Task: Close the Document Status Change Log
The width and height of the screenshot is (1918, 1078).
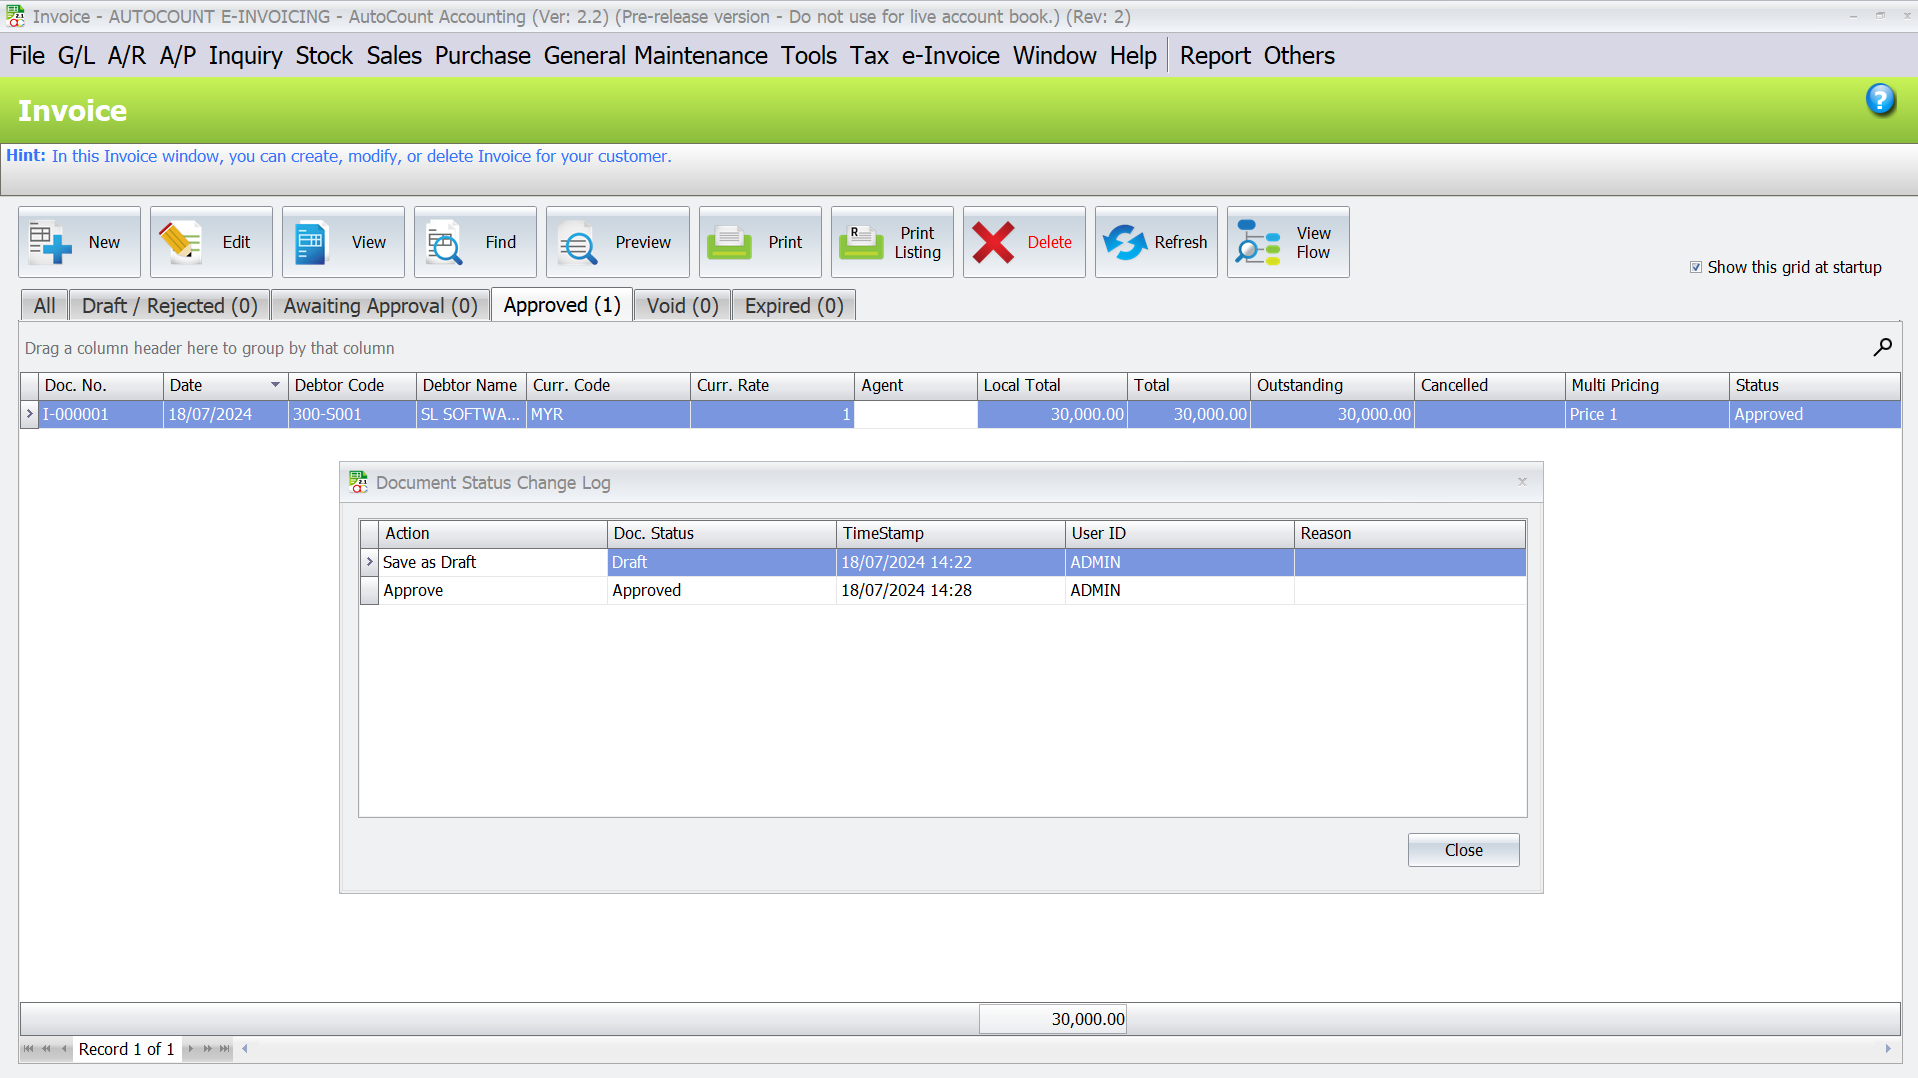Action: point(1463,849)
